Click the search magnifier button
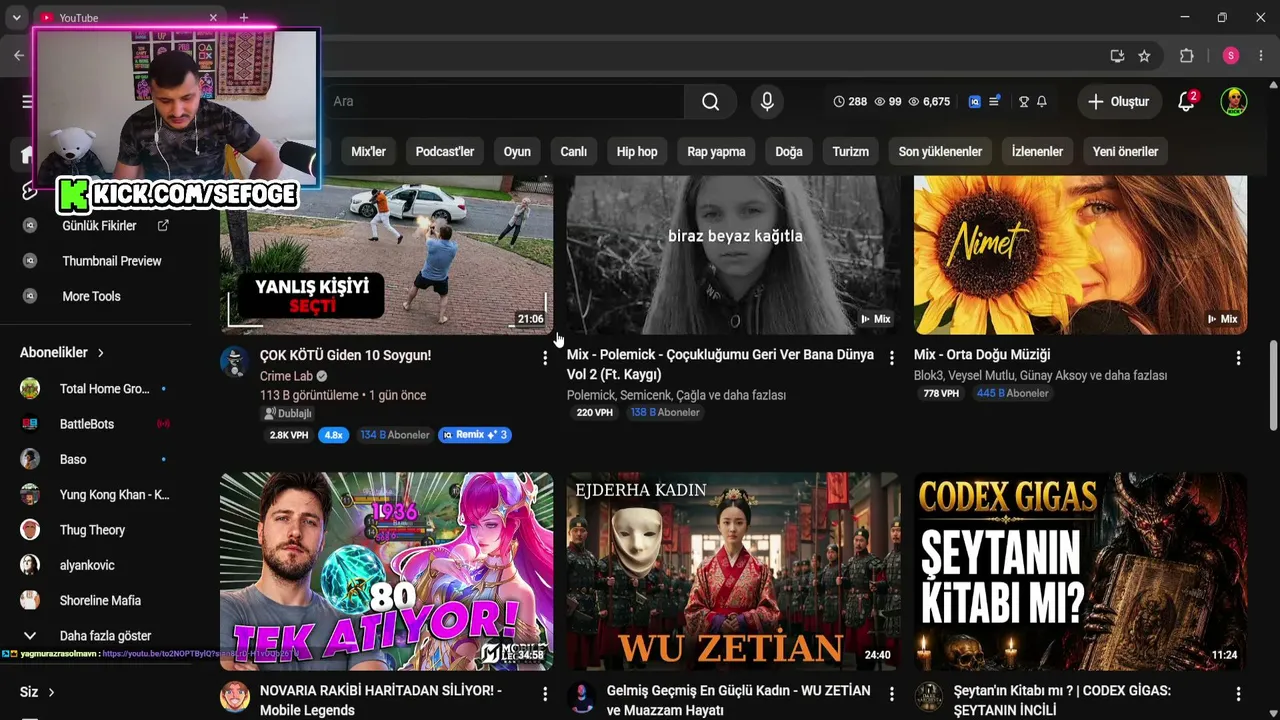The image size is (1280, 720). tap(710, 101)
